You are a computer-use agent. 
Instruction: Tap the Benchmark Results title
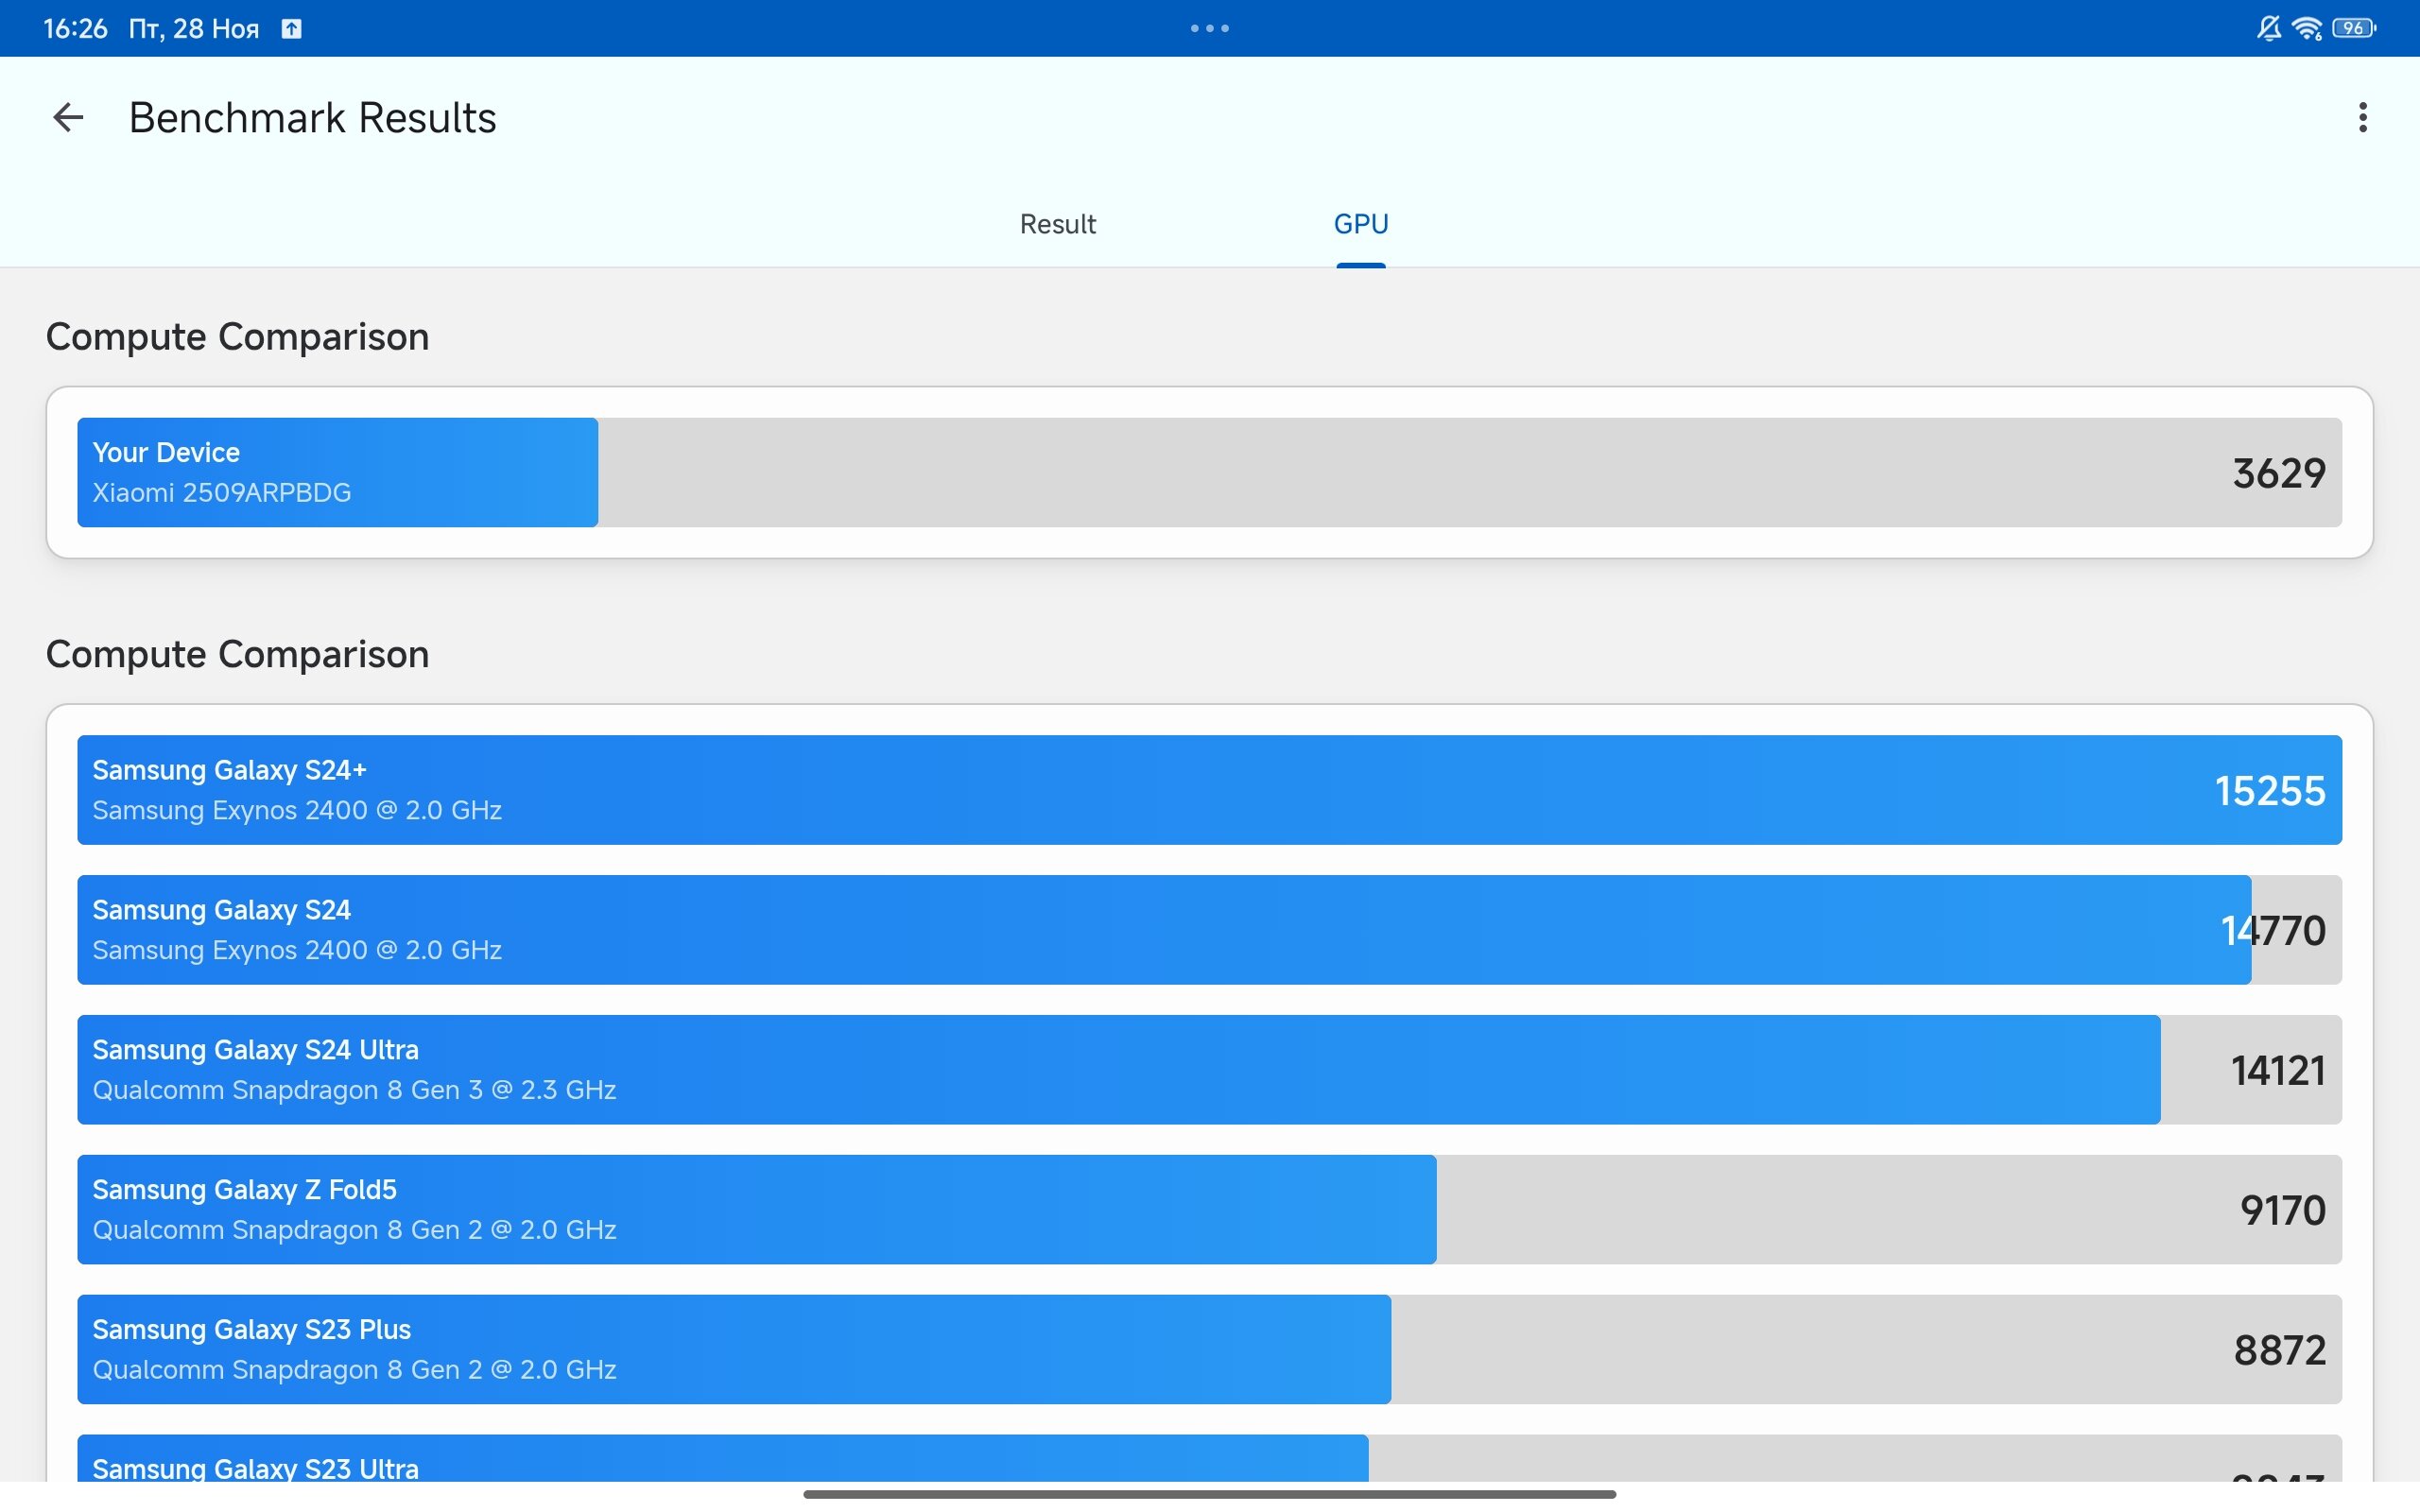tap(312, 118)
